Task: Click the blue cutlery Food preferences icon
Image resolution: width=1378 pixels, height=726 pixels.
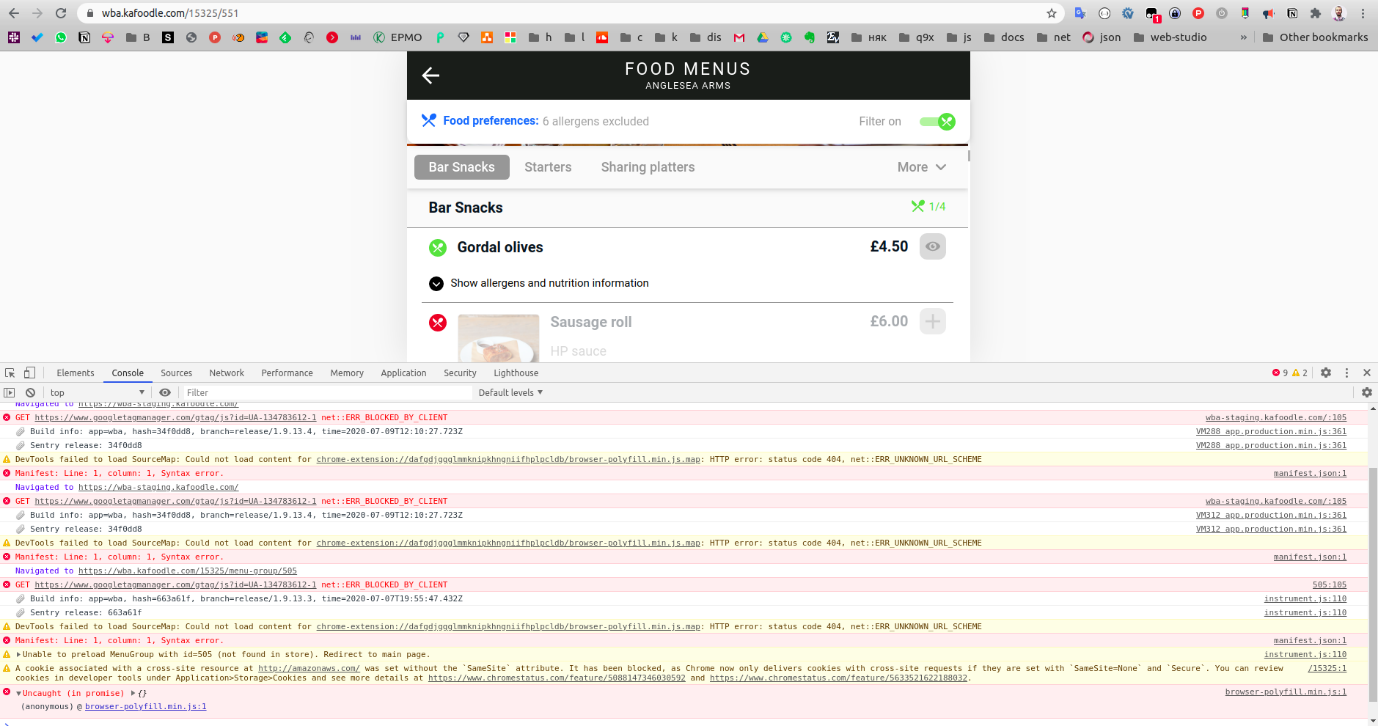Action: tap(428, 121)
